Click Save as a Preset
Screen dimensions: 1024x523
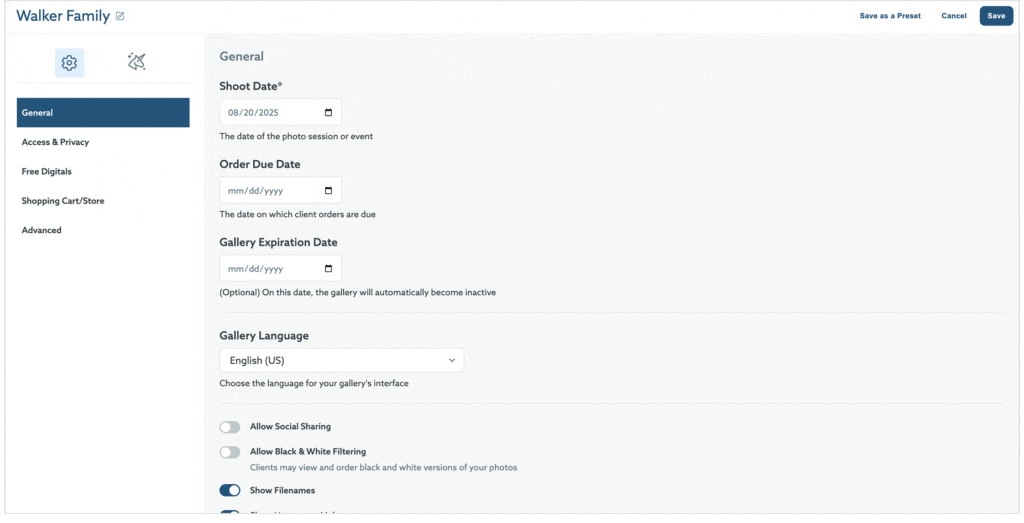coord(890,16)
